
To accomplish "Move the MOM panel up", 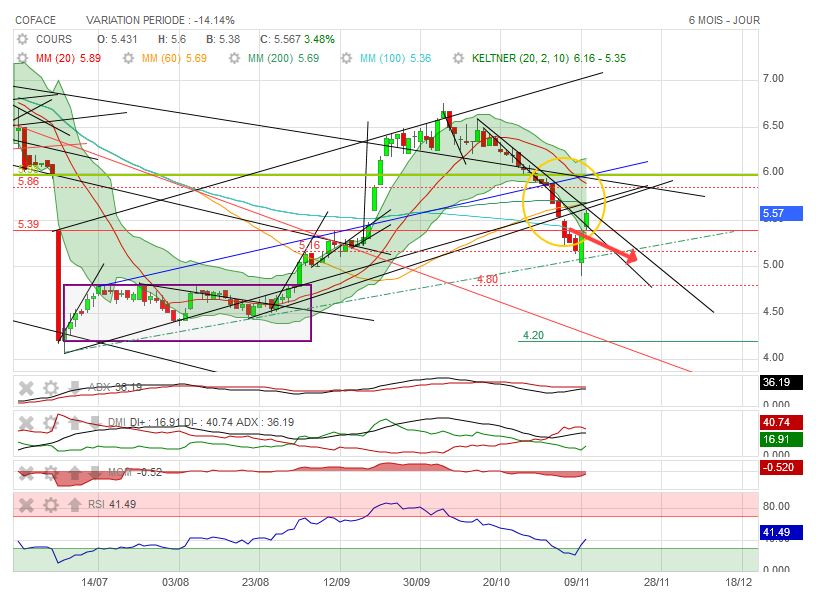I will (74, 473).
